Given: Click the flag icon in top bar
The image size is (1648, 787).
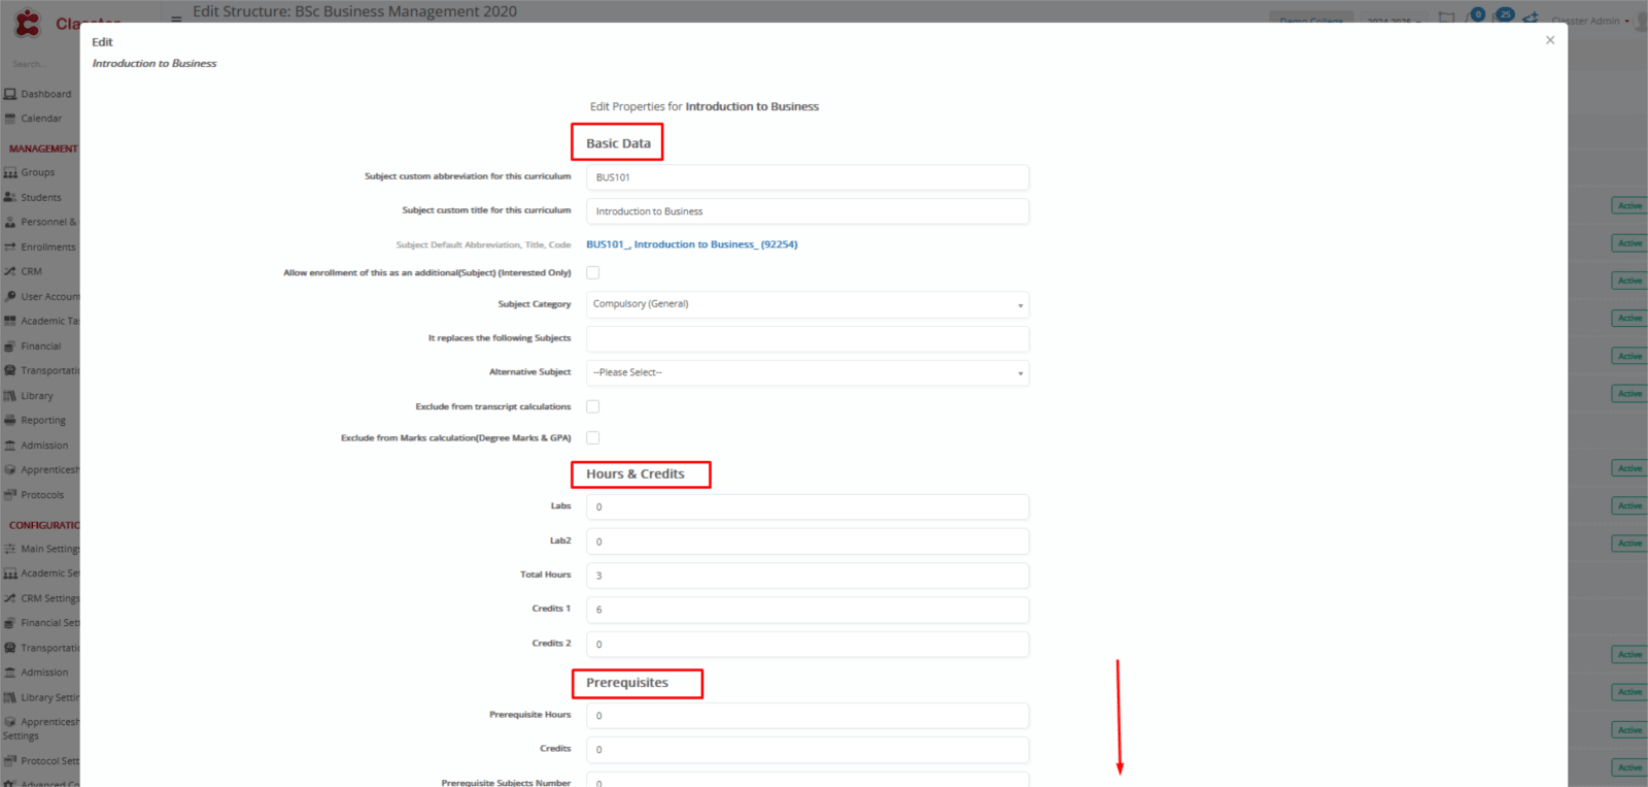Looking at the screenshot, I should tap(1446, 18).
